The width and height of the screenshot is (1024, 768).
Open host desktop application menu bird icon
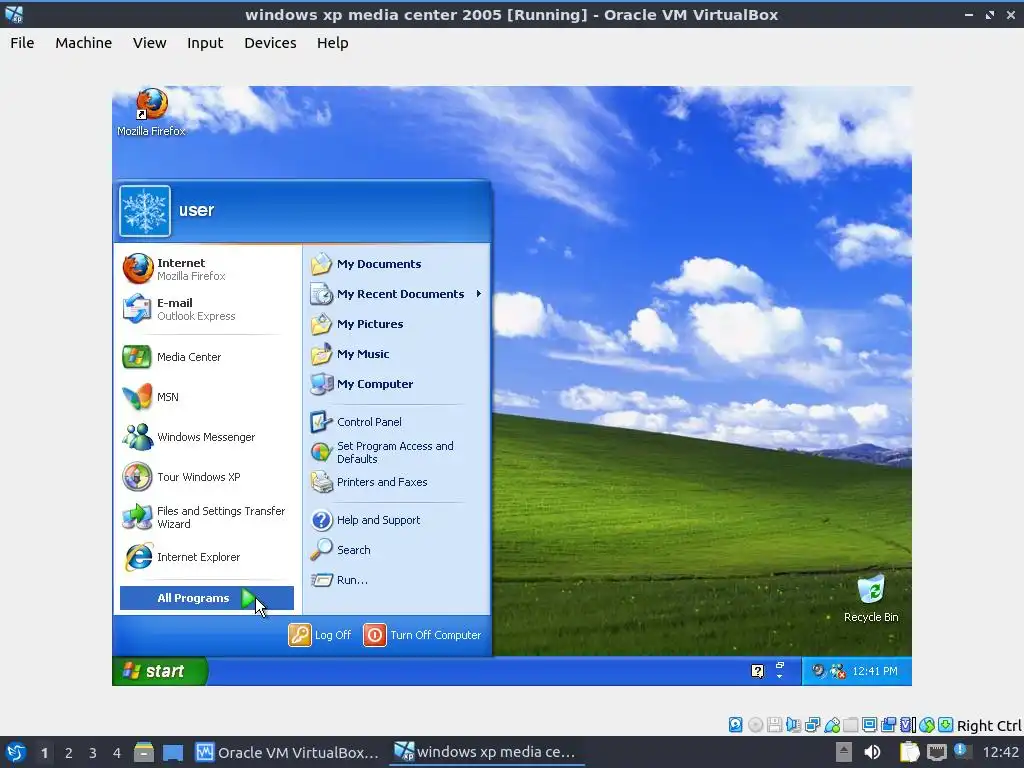coord(16,752)
